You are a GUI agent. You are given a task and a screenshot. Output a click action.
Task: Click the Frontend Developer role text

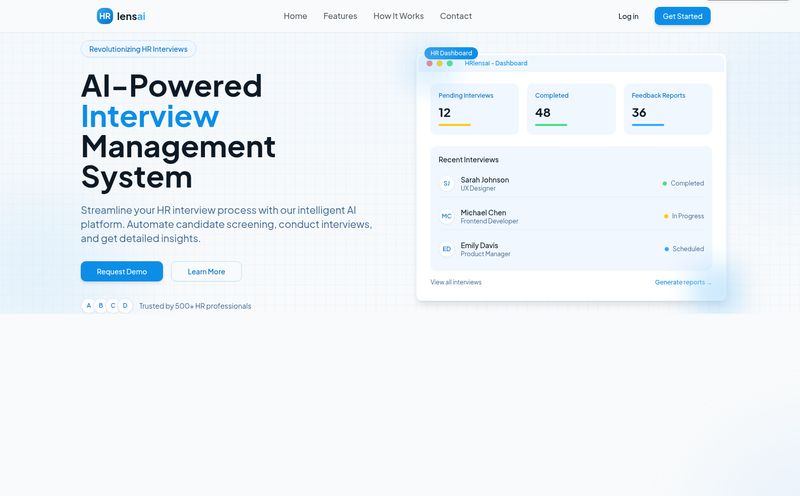[489, 221]
